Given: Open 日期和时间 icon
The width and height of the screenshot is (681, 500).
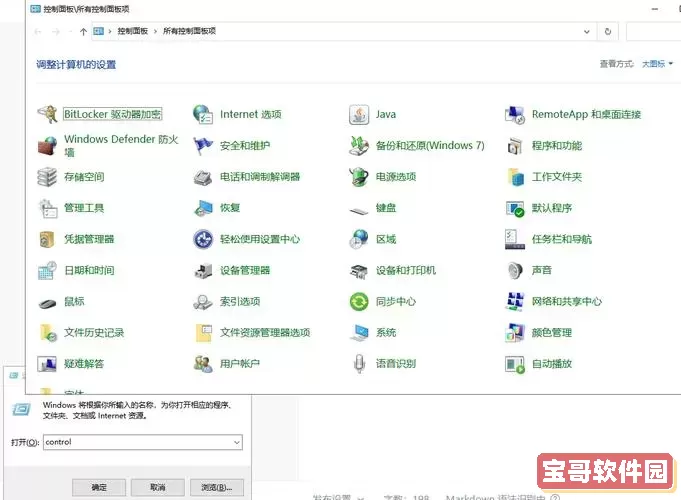Looking at the screenshot, I should (47, 271).
